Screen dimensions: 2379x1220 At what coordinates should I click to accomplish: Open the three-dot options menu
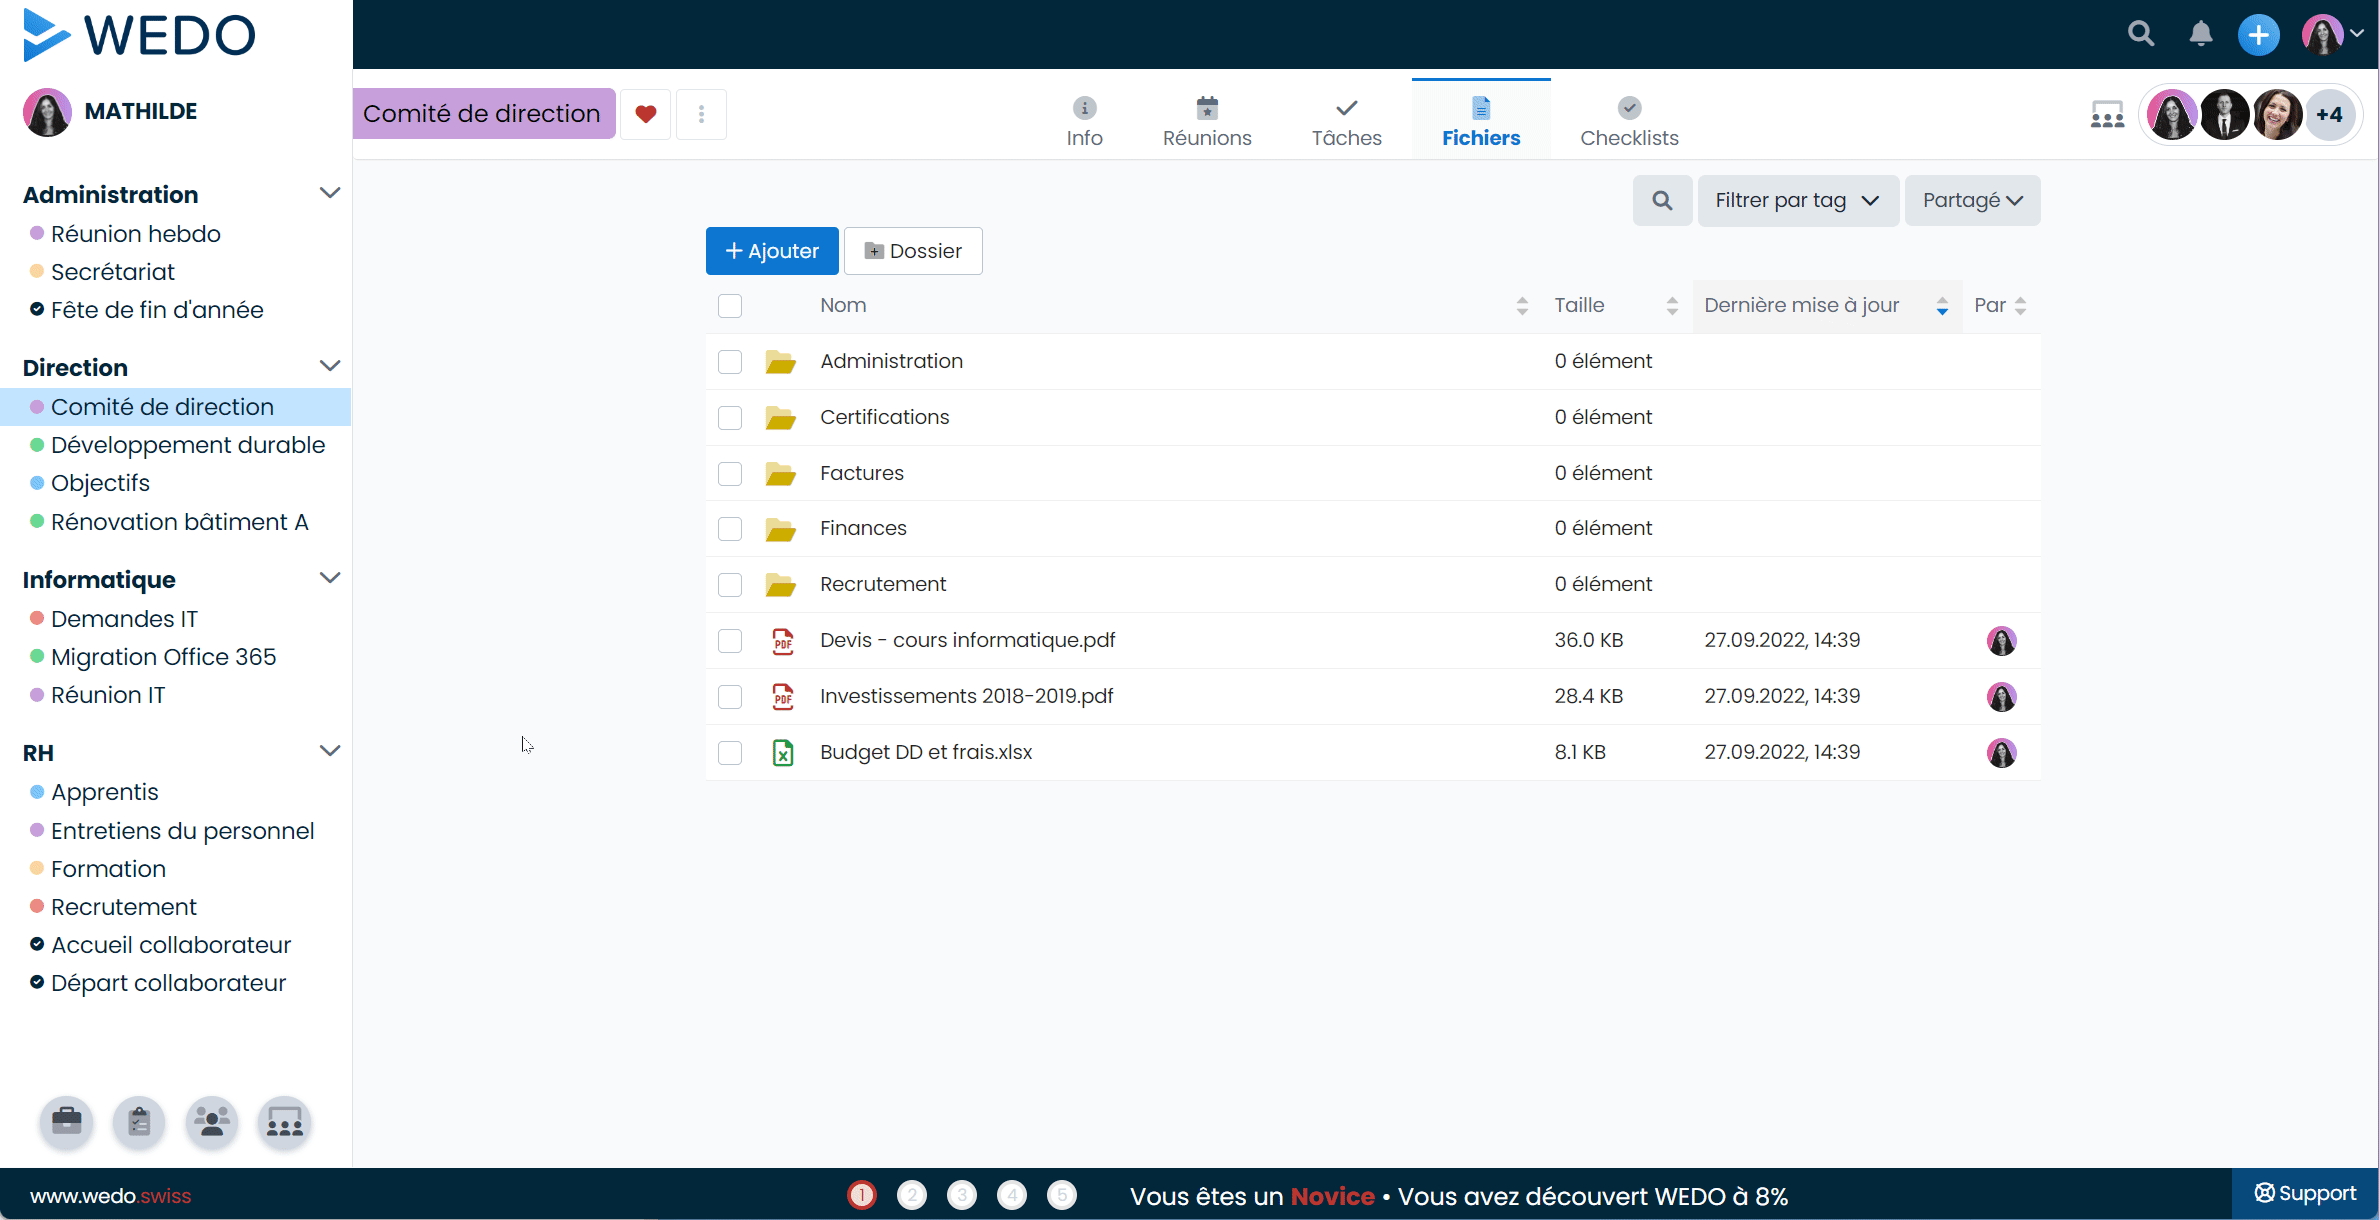coord(701,114)
